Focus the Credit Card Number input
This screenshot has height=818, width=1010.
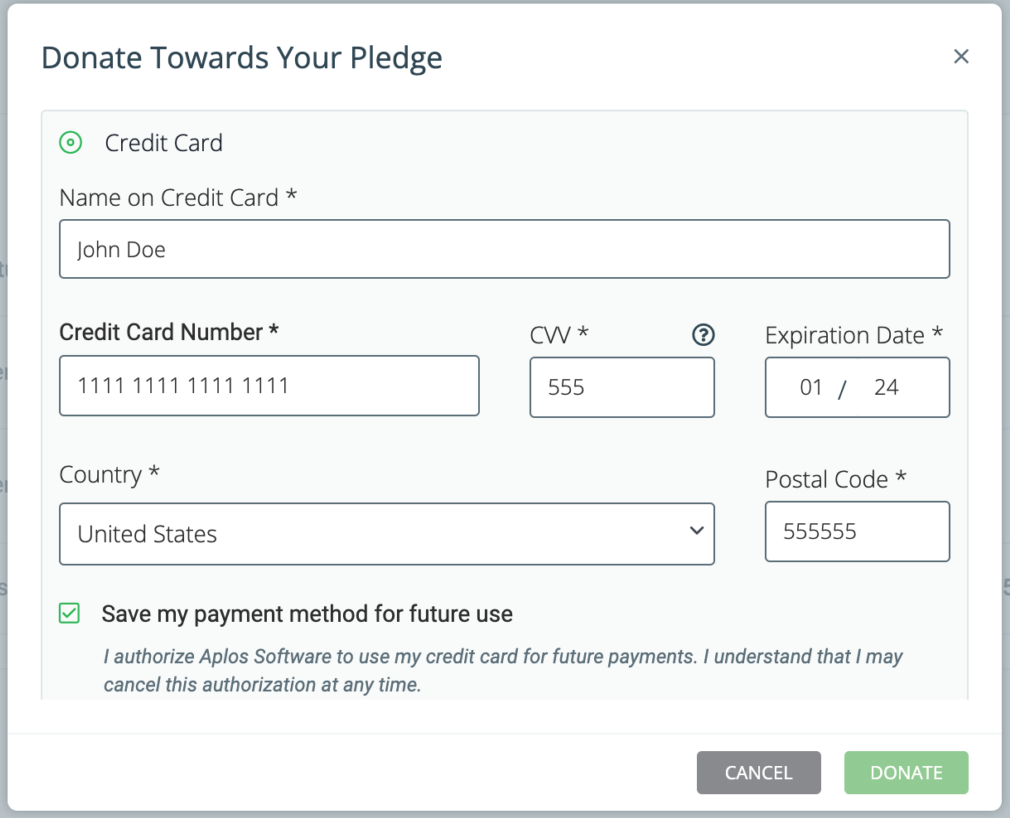click(269, 386)
